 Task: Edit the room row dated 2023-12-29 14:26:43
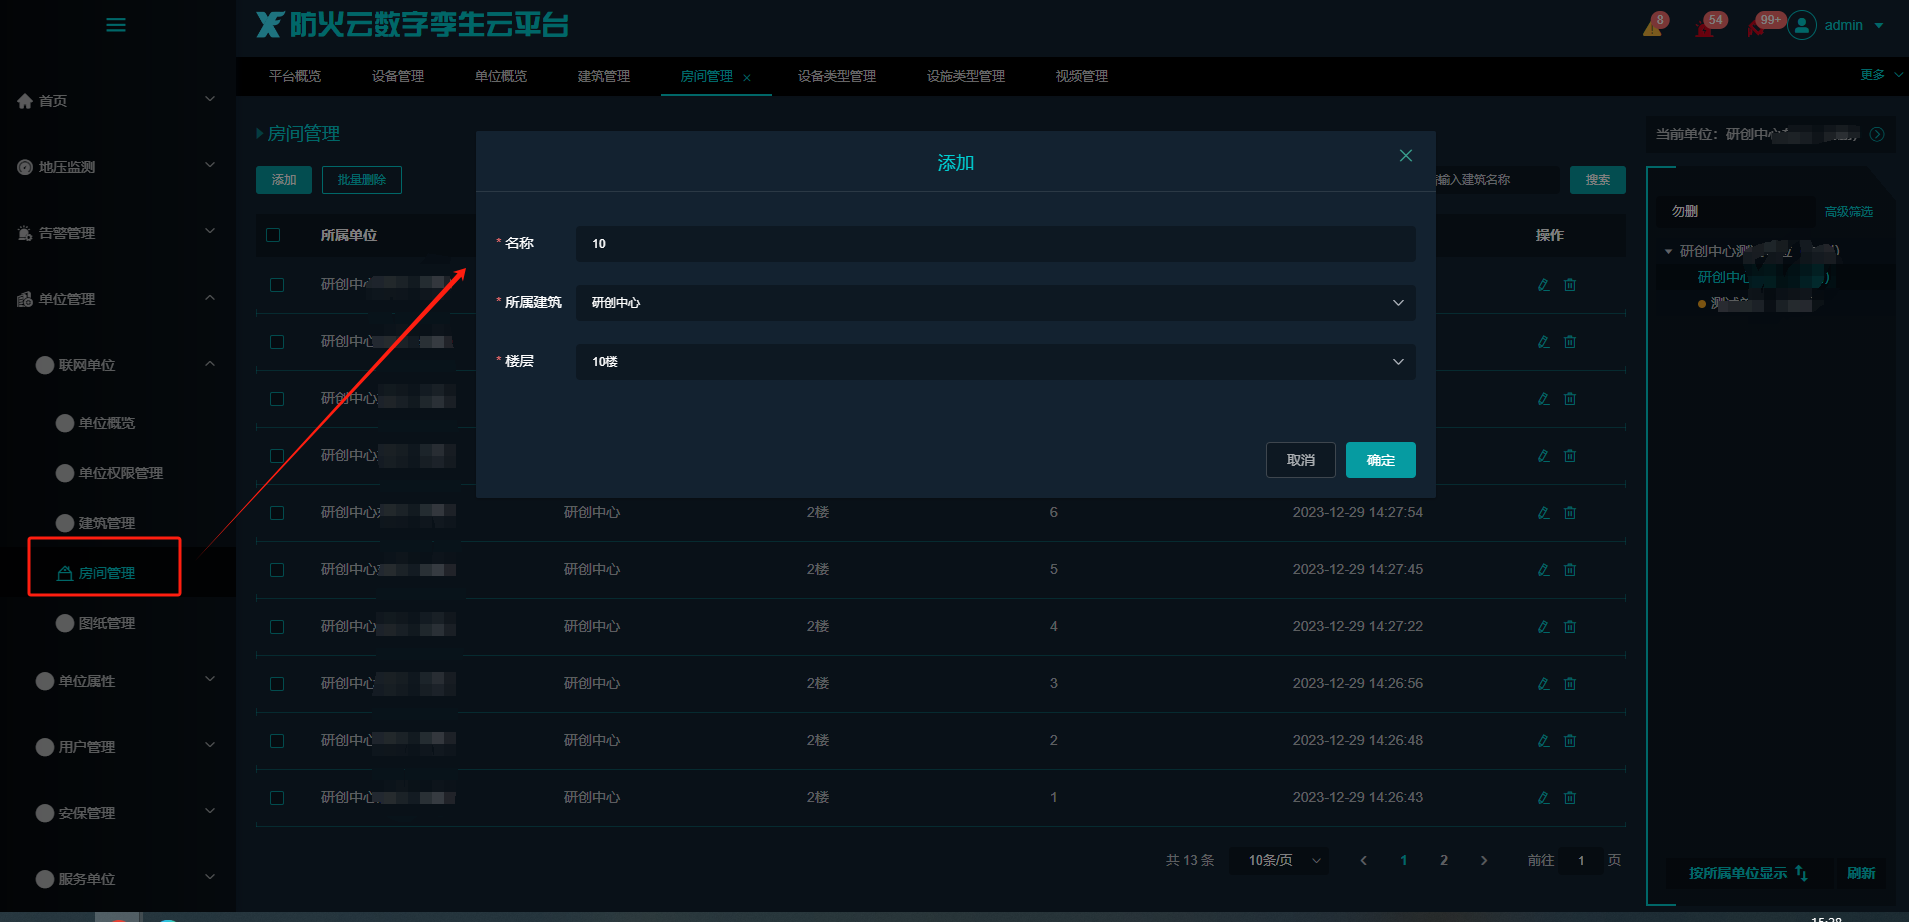point(1544,798)
